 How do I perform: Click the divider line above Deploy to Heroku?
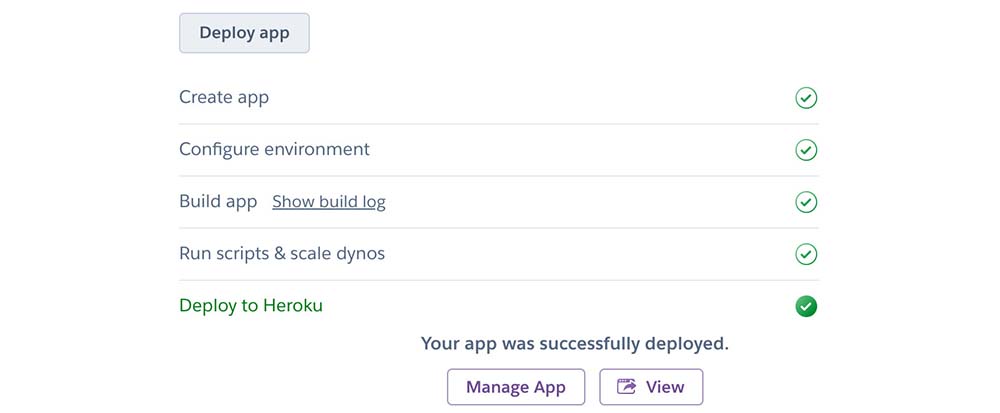tap(498, 280)
